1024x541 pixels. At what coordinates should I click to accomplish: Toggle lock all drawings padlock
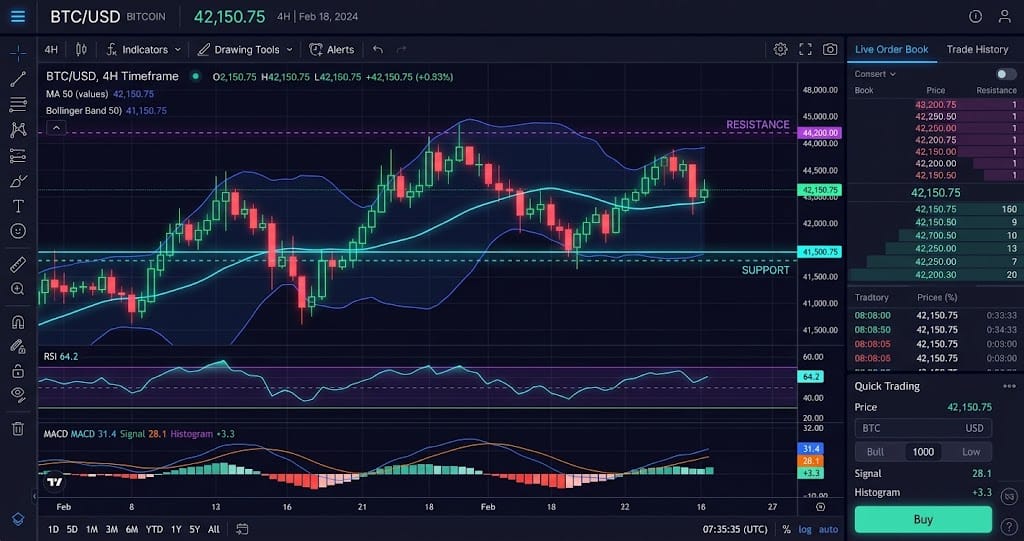[18, 370]
